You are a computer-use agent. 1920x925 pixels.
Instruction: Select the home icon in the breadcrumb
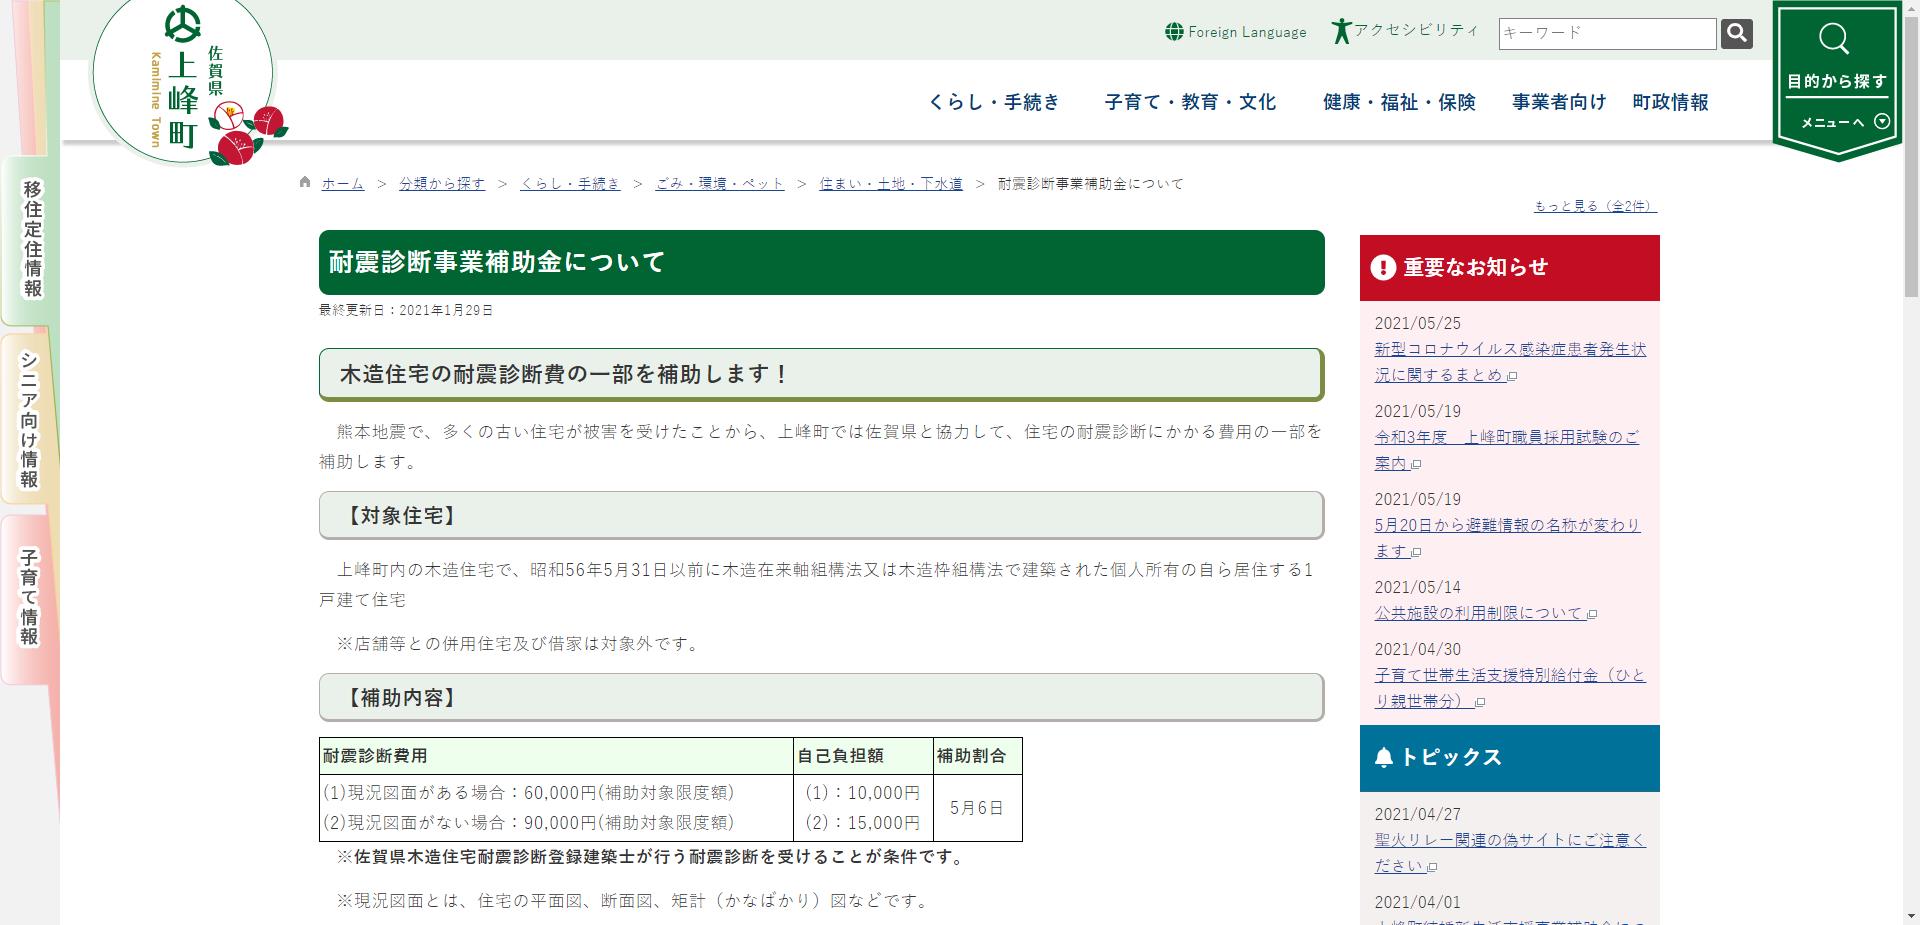(x=303, y=183)
